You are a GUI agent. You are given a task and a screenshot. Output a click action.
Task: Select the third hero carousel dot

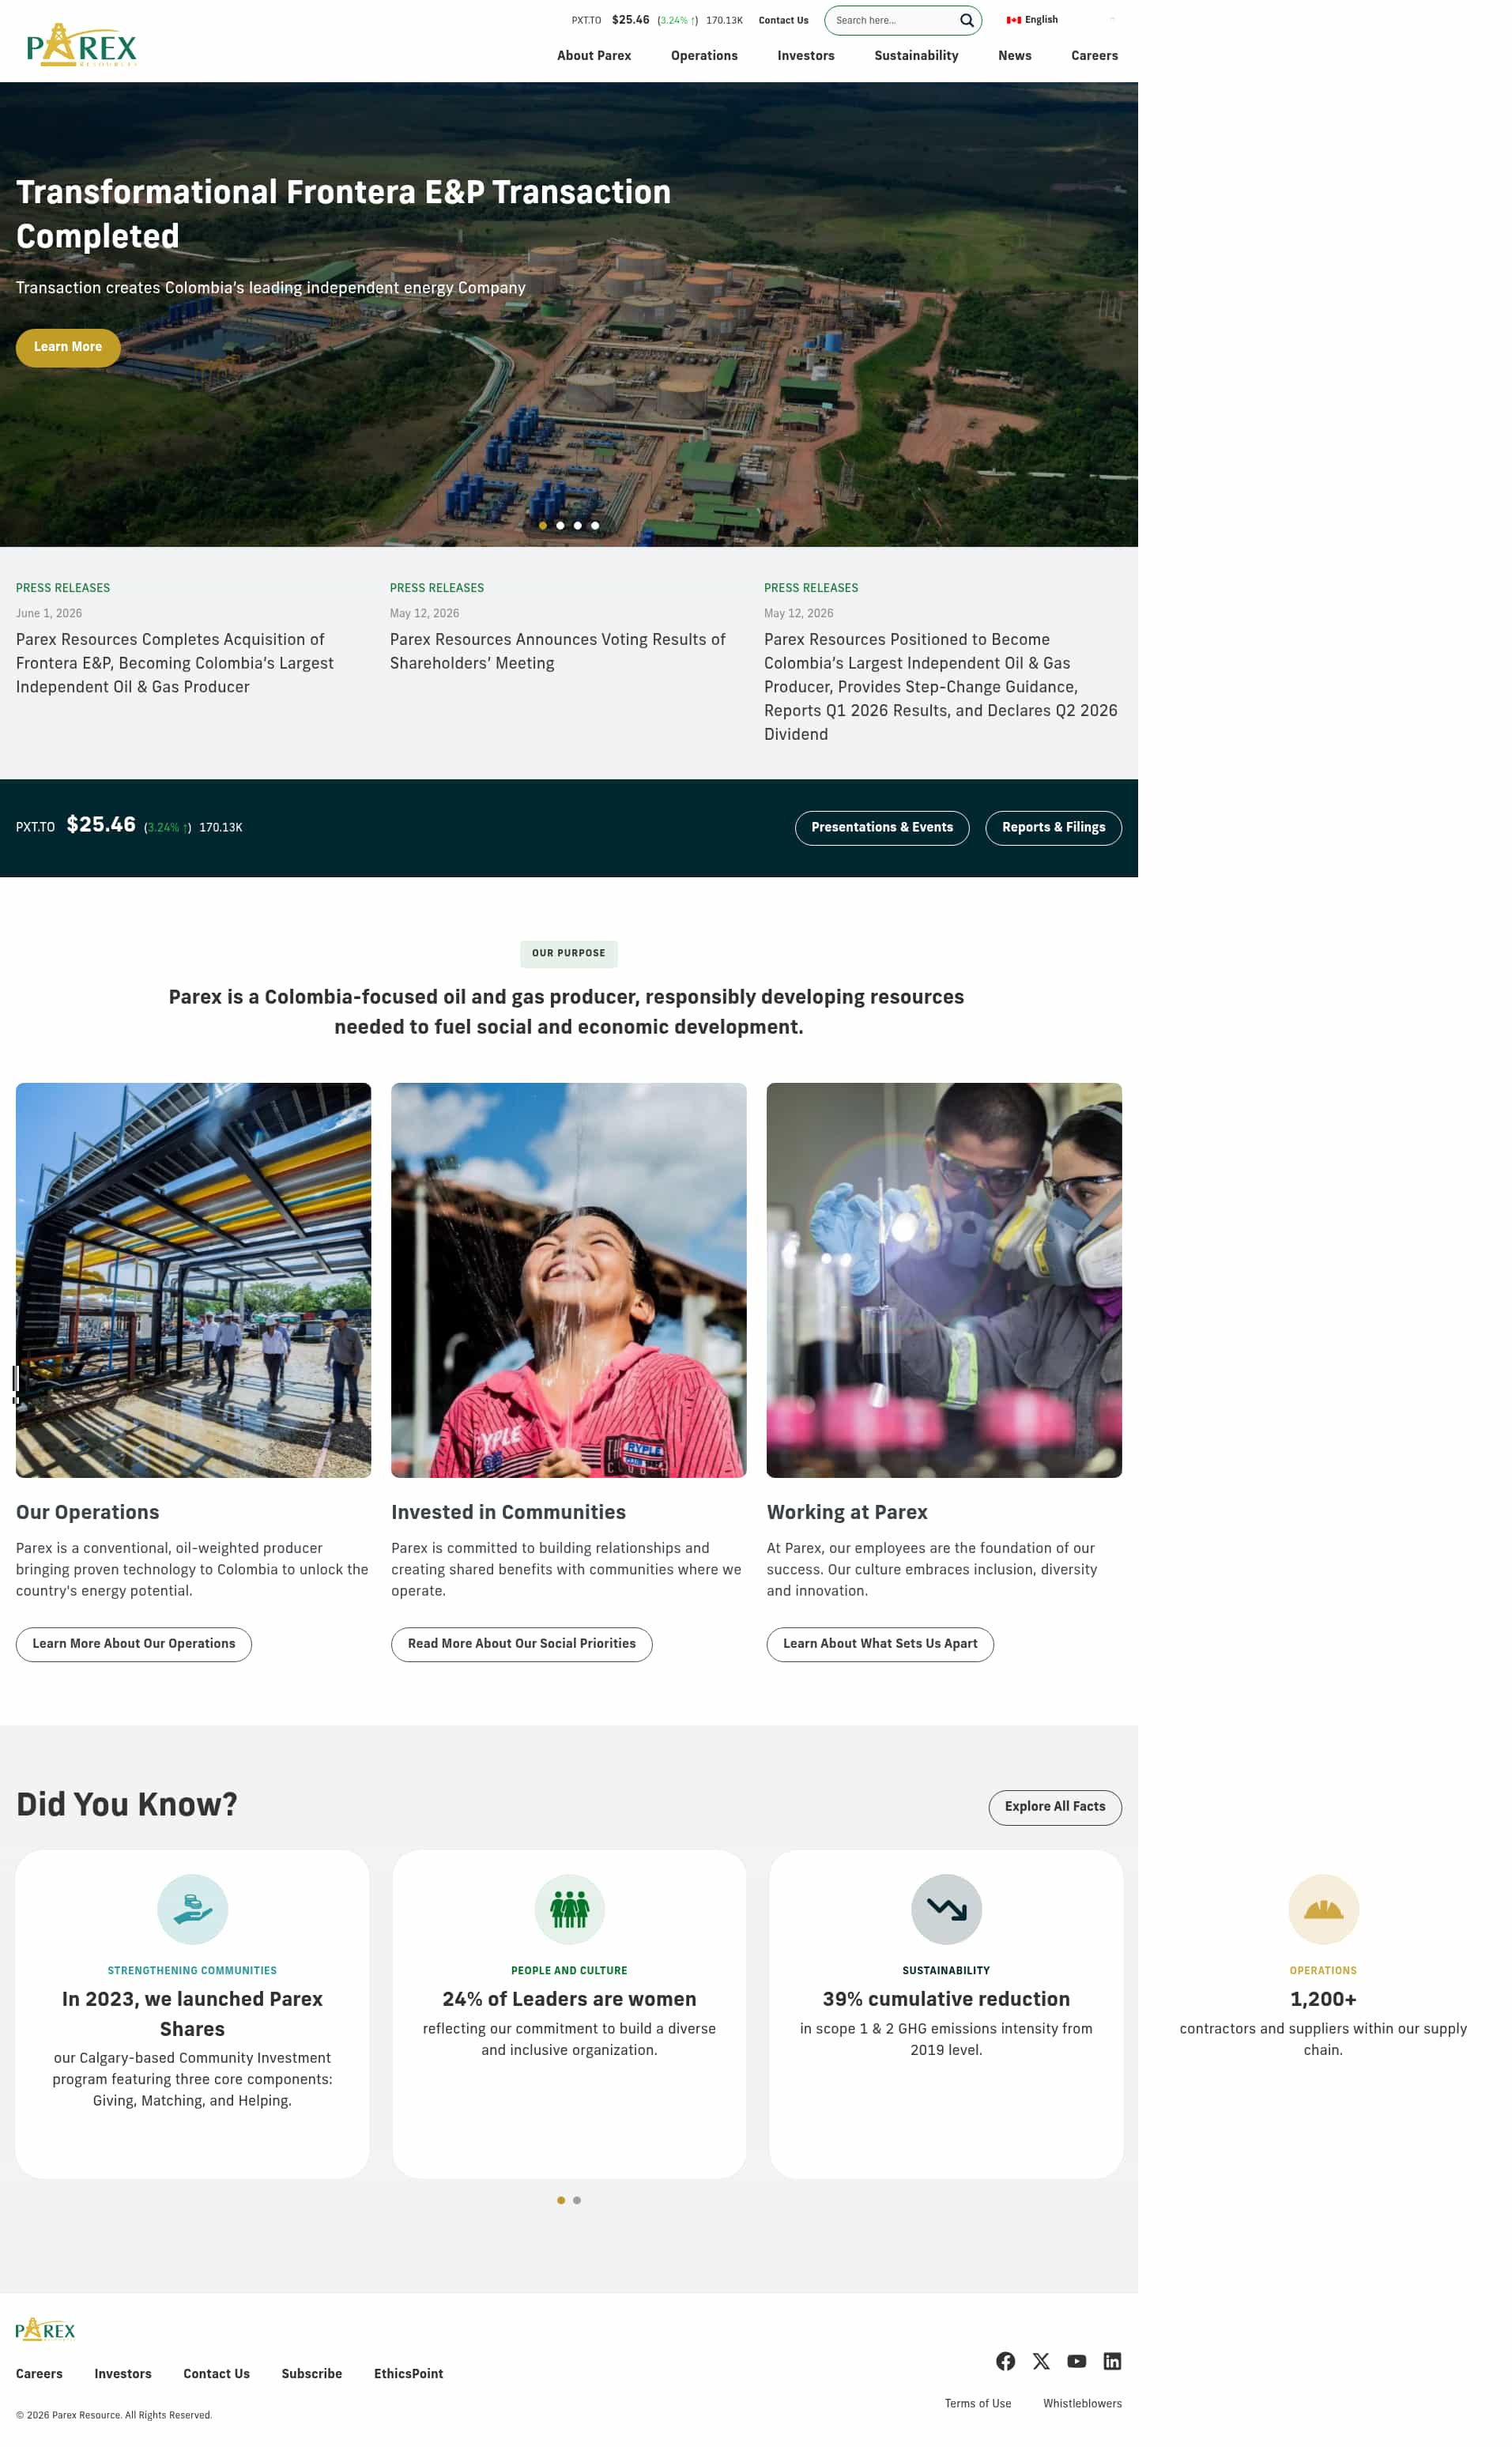[577, 525]
